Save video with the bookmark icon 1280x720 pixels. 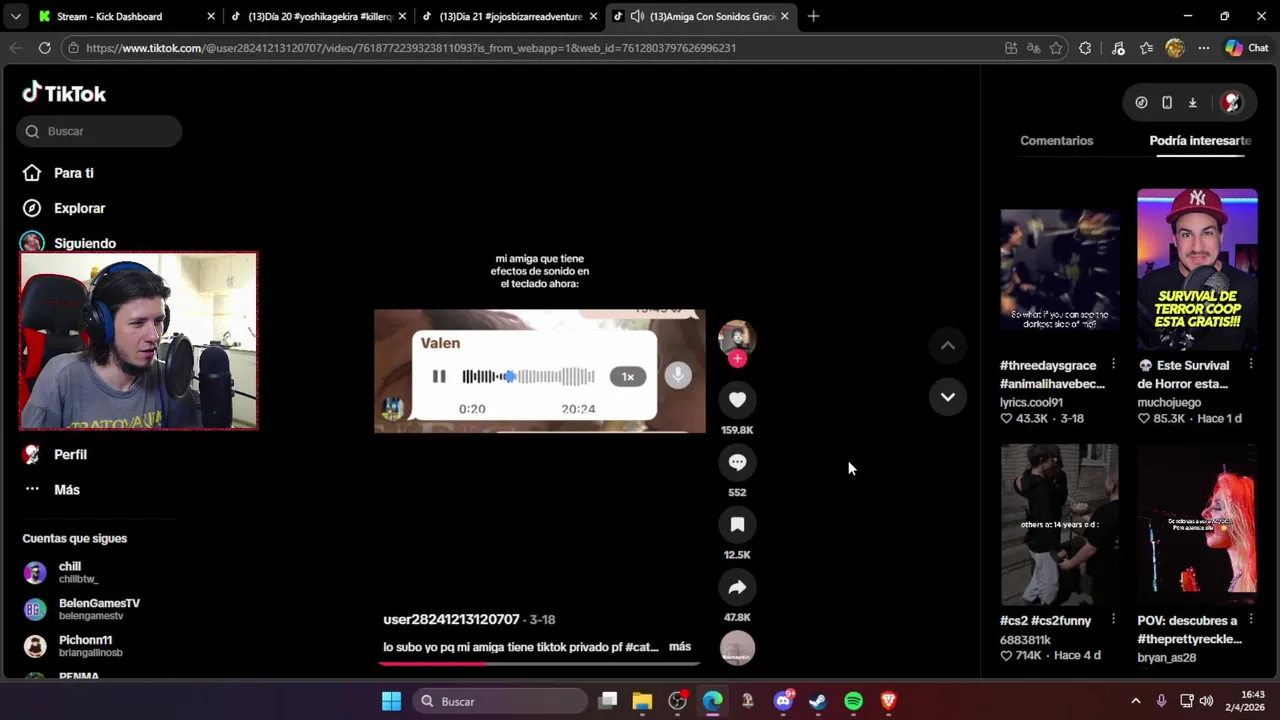[737, 524]
